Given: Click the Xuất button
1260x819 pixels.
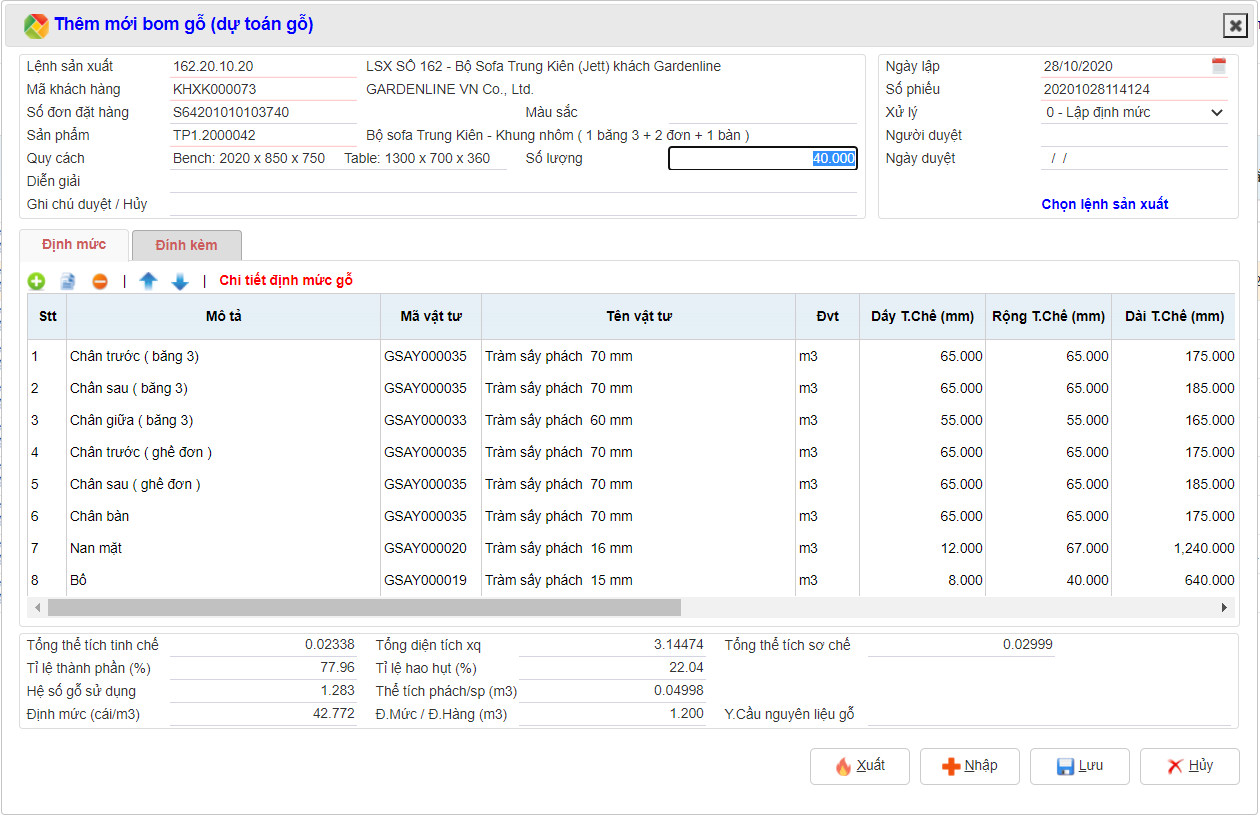Looking at the screenshot, I should click(860, 766).
